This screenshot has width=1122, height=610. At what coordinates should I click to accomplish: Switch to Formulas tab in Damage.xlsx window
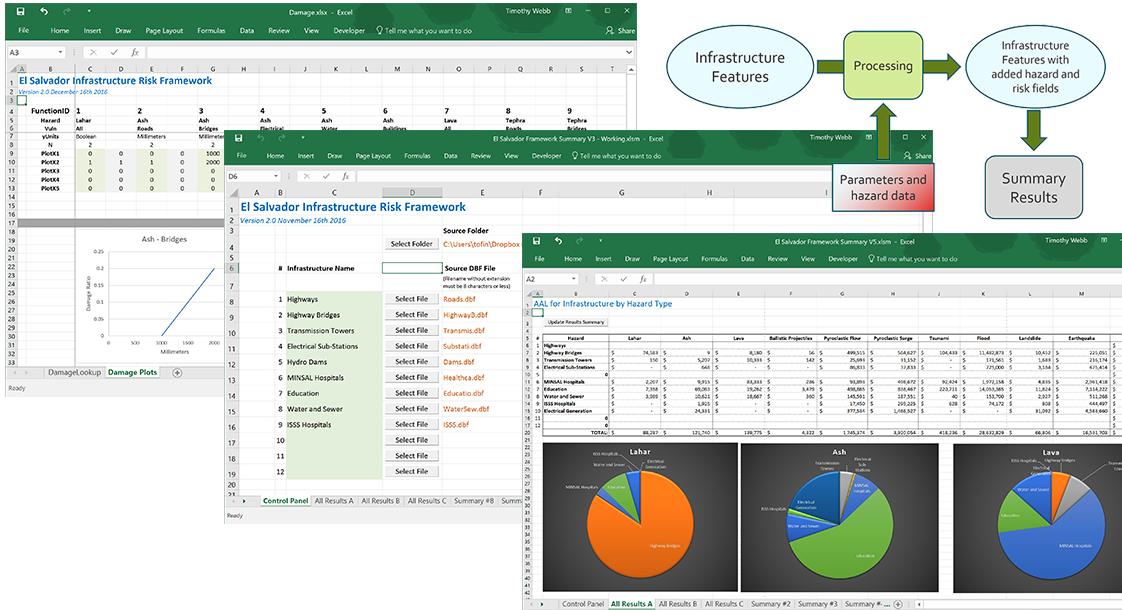(x=211, y=31)
